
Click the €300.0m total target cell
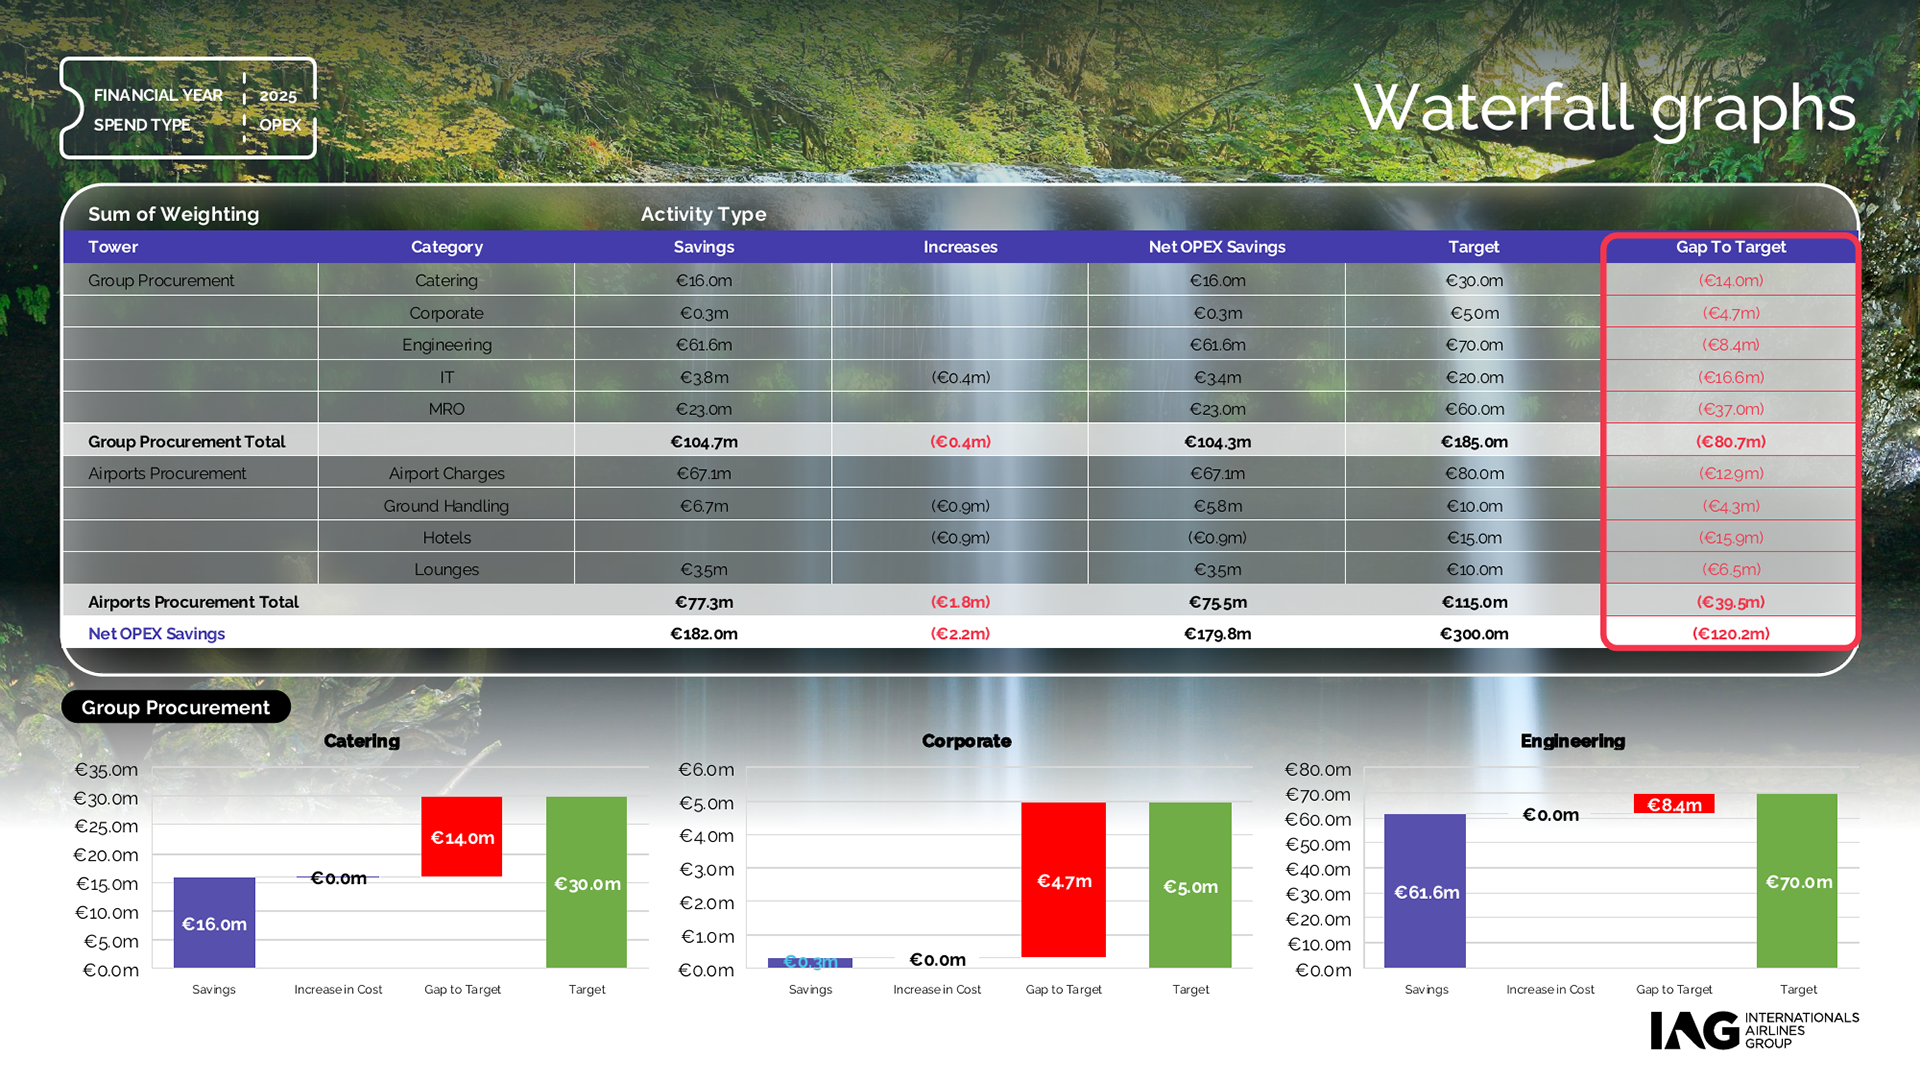tap(1473, 634)
